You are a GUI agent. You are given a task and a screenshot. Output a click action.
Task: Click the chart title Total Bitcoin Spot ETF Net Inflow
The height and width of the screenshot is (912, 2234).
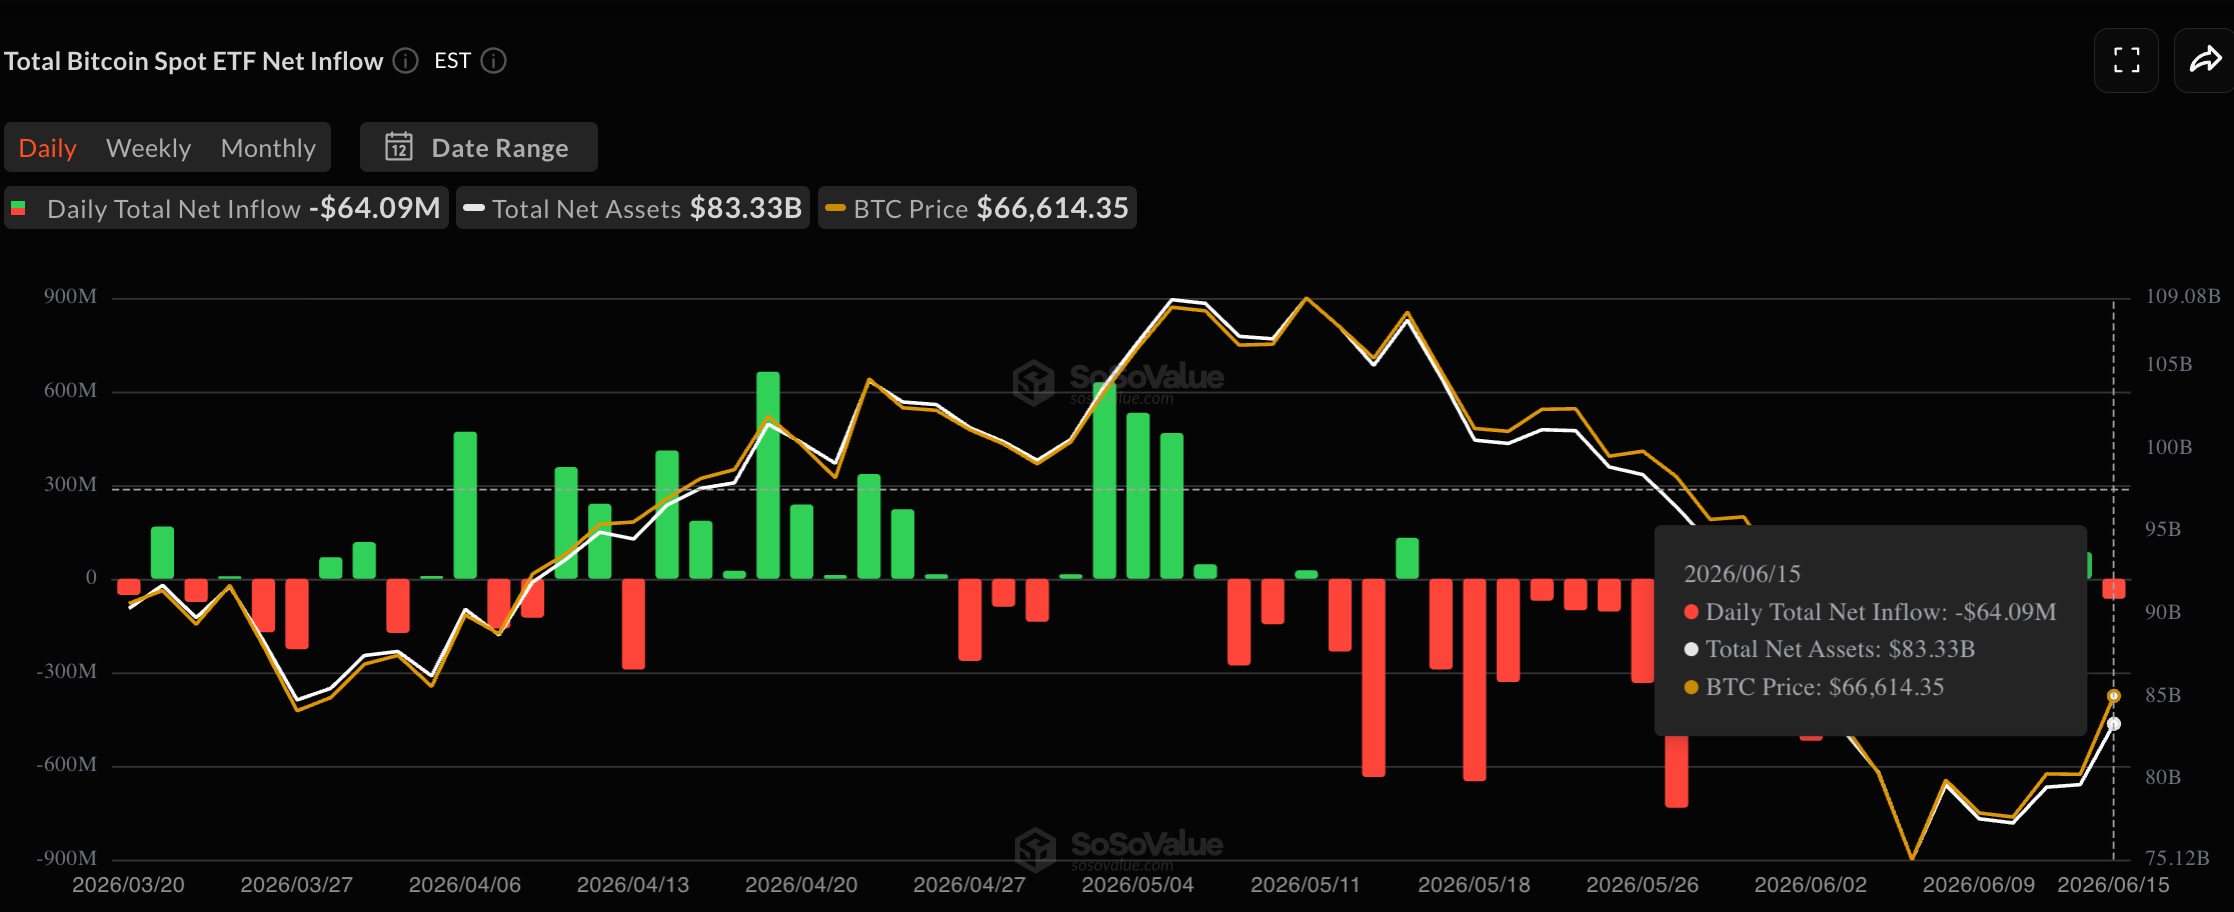click(x=194, y=61)
